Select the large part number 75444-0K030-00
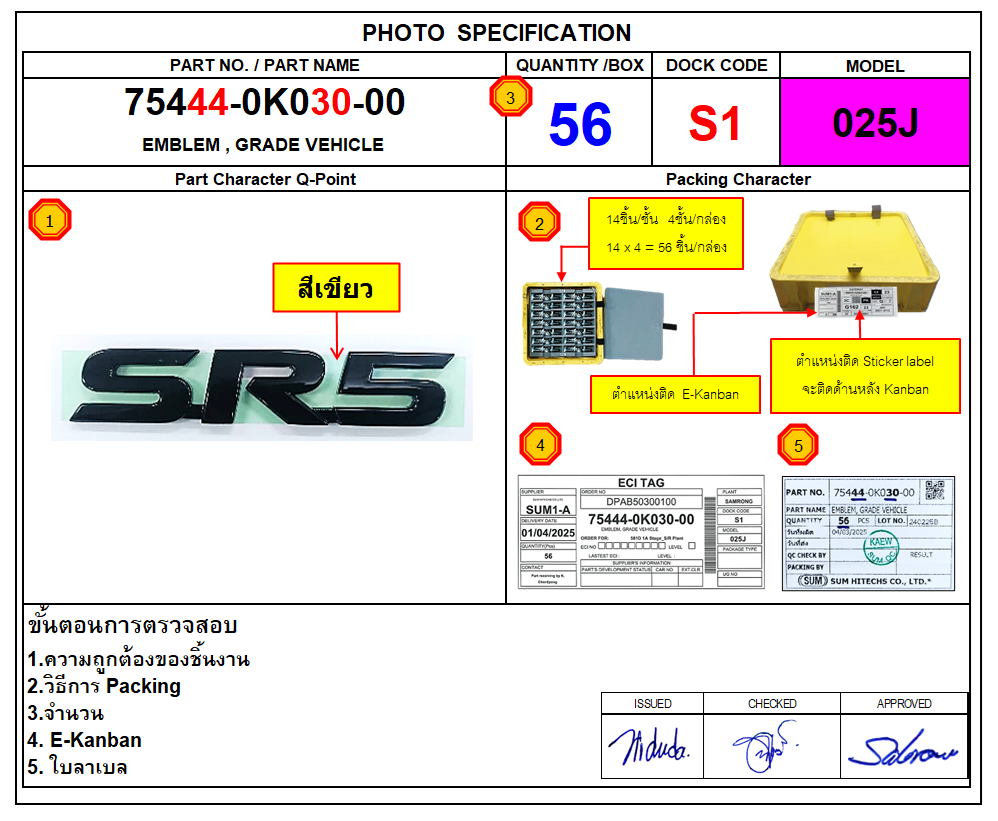Viewport: 998px width, 821px height. coord(264,102)
